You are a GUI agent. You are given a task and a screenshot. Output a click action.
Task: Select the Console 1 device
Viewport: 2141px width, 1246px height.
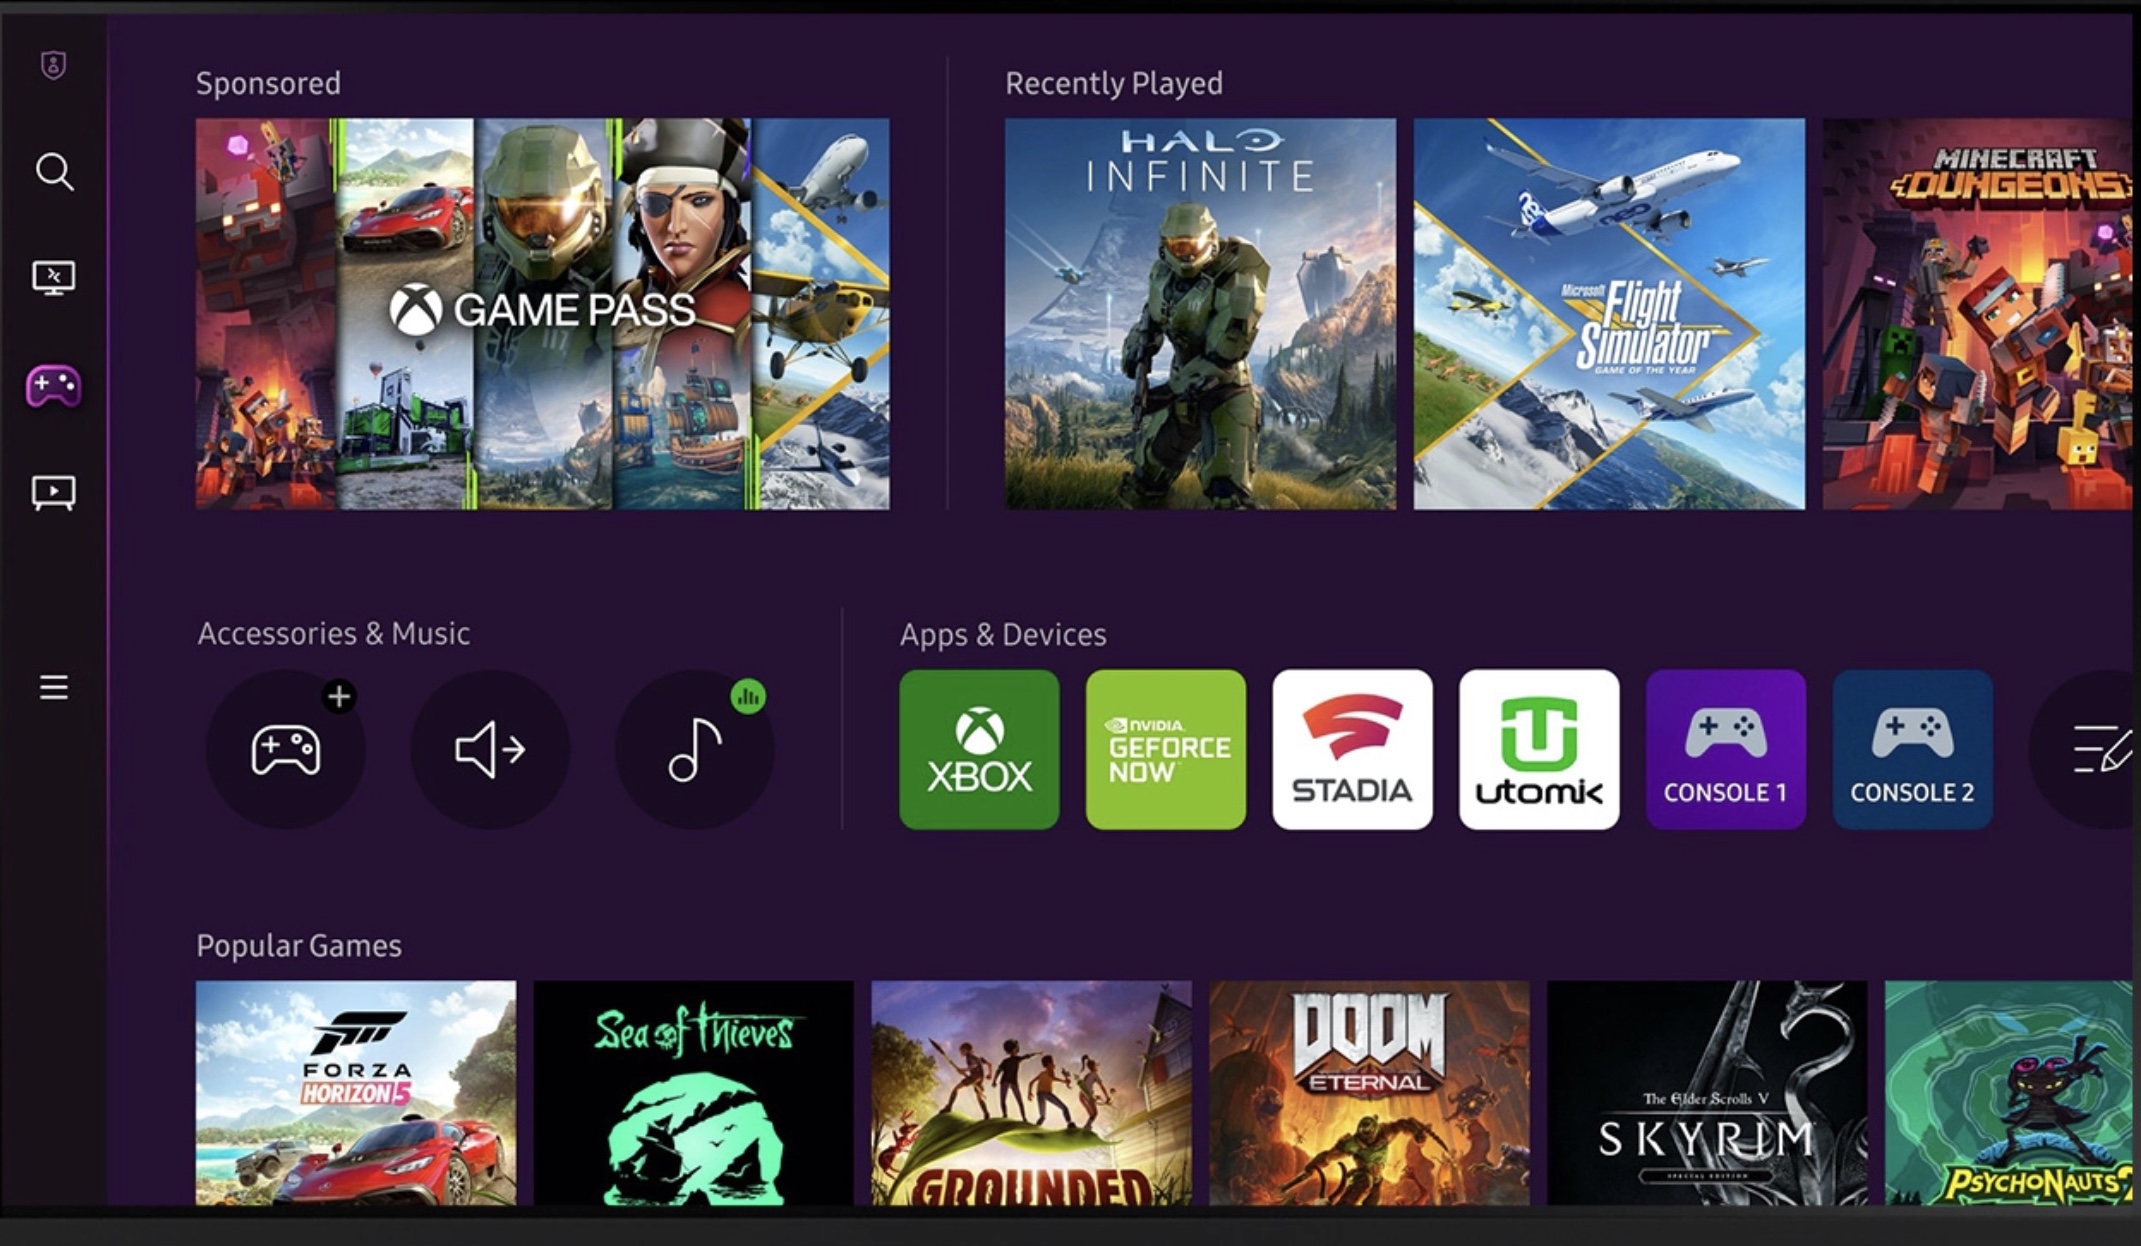point(1726,750)
